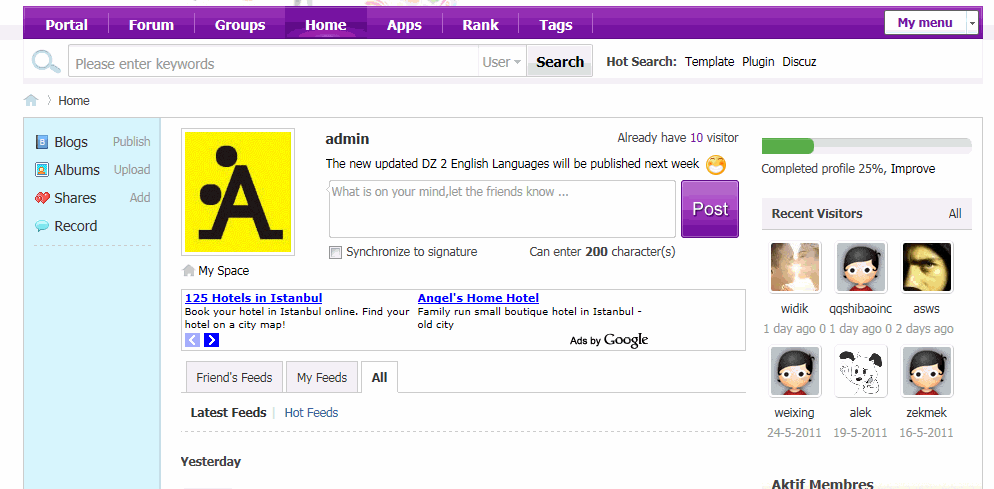Click the Home breadcrumb link
Screen dimensions: 994x489
(74, 101)
